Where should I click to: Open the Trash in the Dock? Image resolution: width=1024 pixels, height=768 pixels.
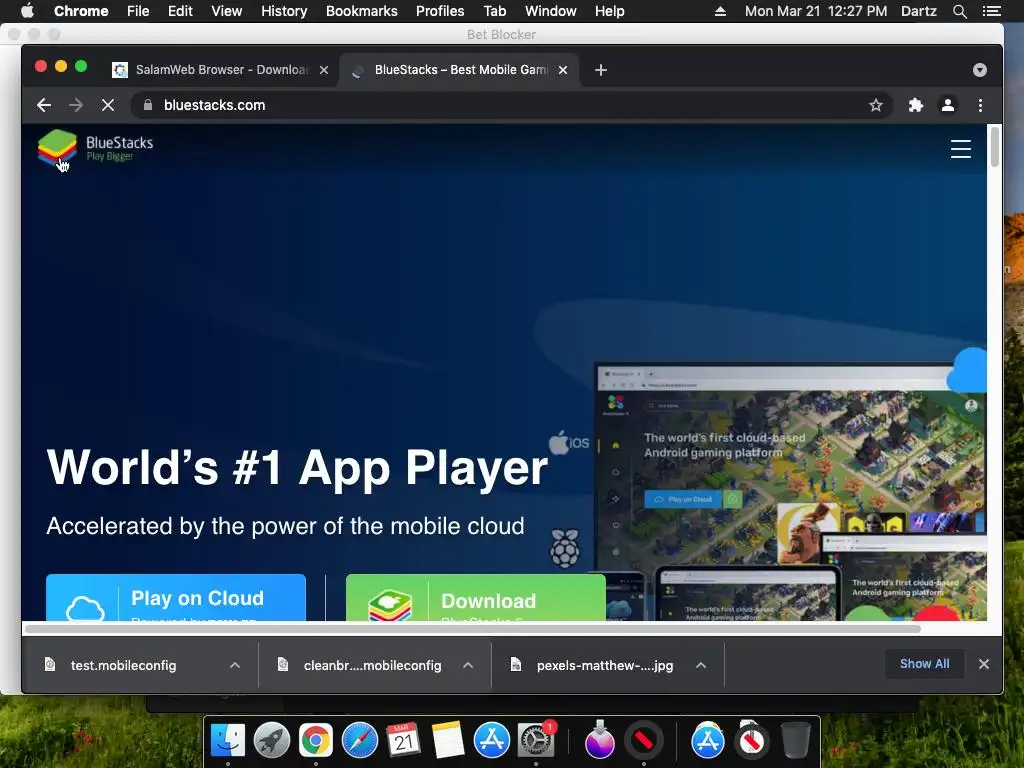tap(795, 741)
